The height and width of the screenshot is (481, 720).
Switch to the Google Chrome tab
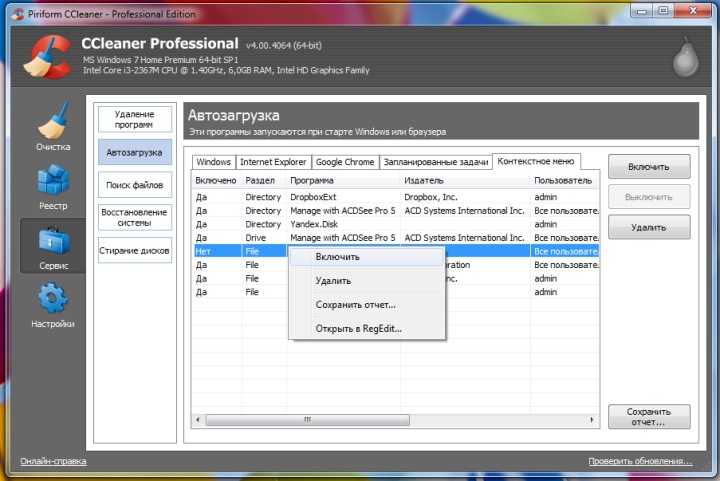click(x=345, y=162)
